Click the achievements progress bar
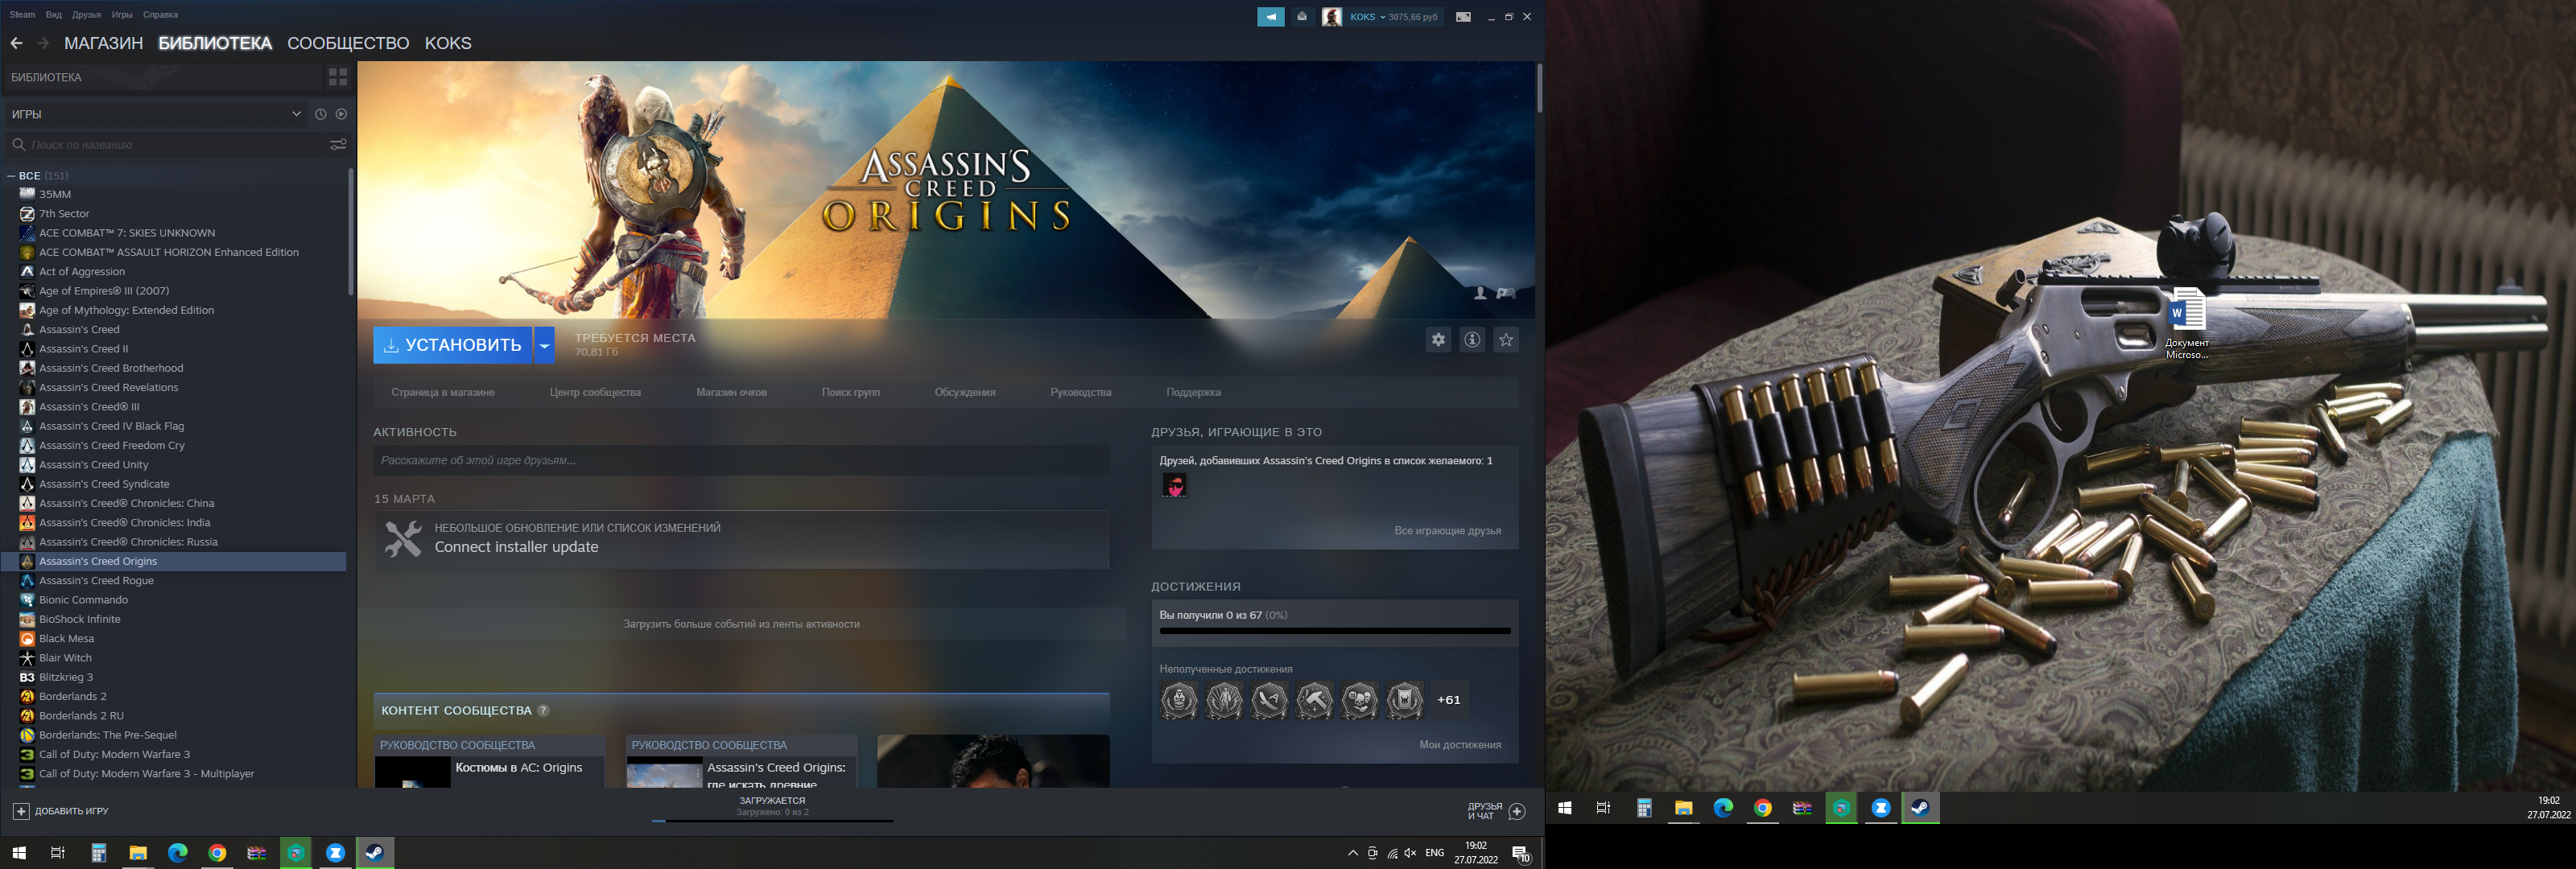The width and height of the screenshot is (2576, 869). [x=1335, y=631]
